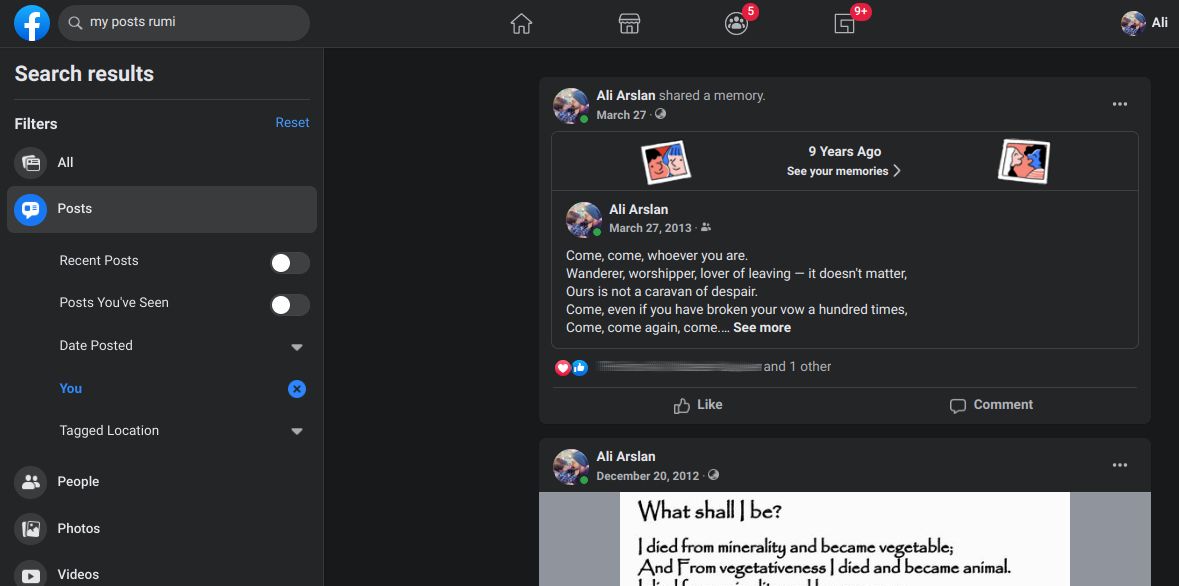This screenshot has width=1179, height=586.
Task: Open the options menu on Ali Arslan's memory post
Action: pyautogui.click(x=1120, y=103)
